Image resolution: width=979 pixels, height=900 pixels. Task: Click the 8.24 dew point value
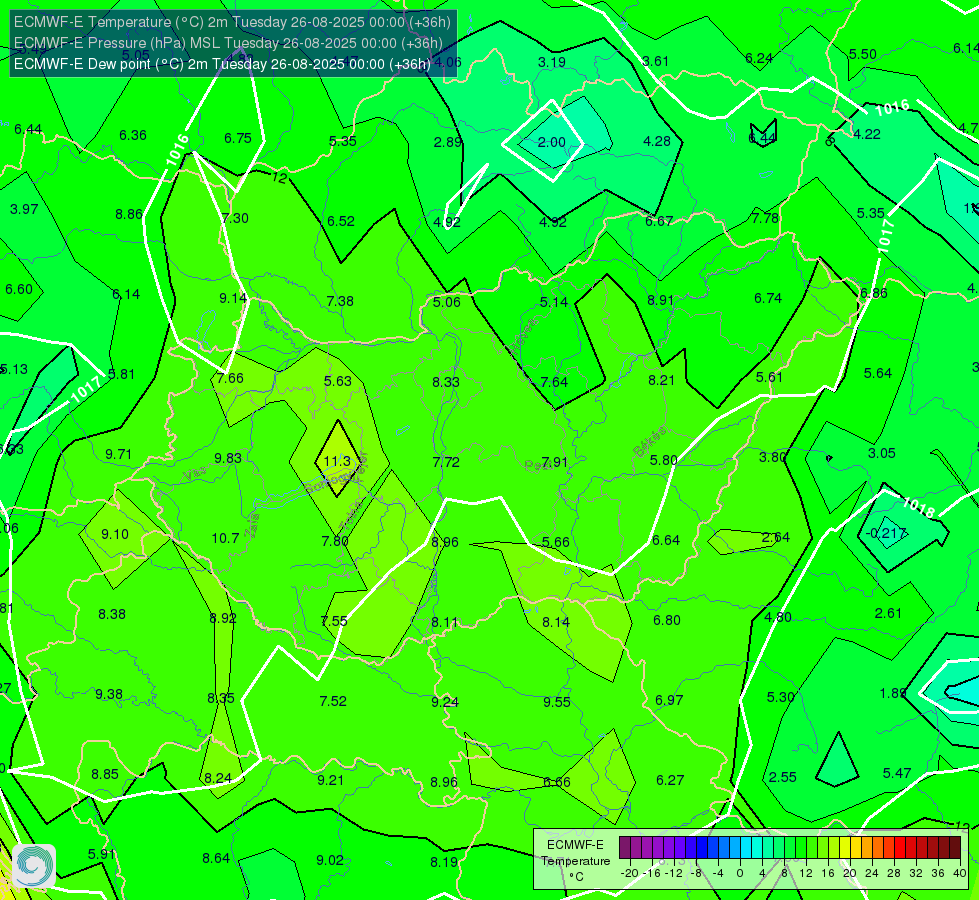click(218, 778)
